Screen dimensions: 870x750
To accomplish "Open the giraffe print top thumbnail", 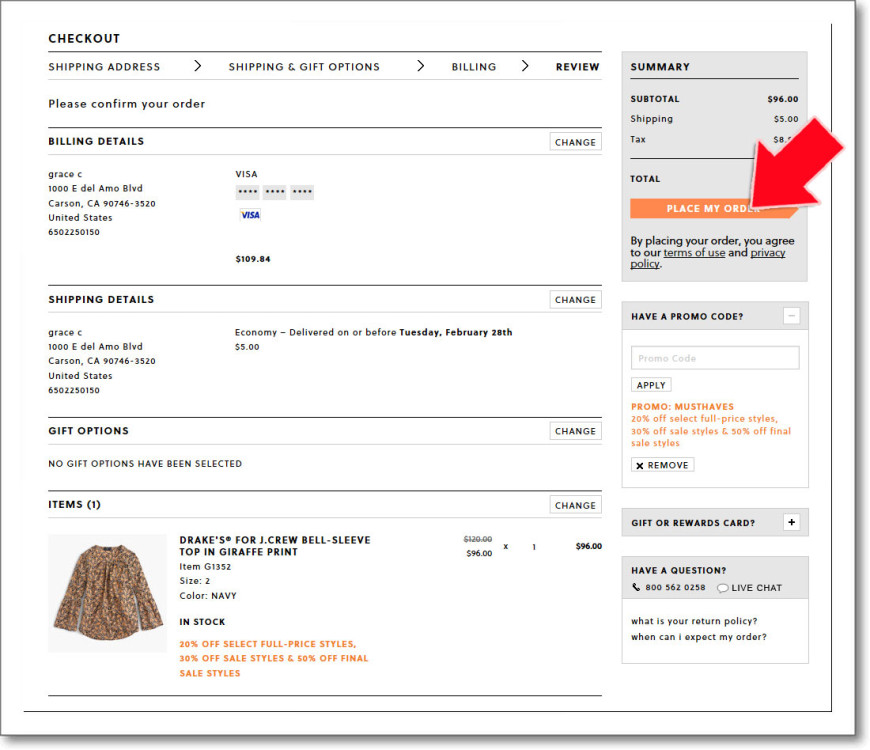I will 108,593.
